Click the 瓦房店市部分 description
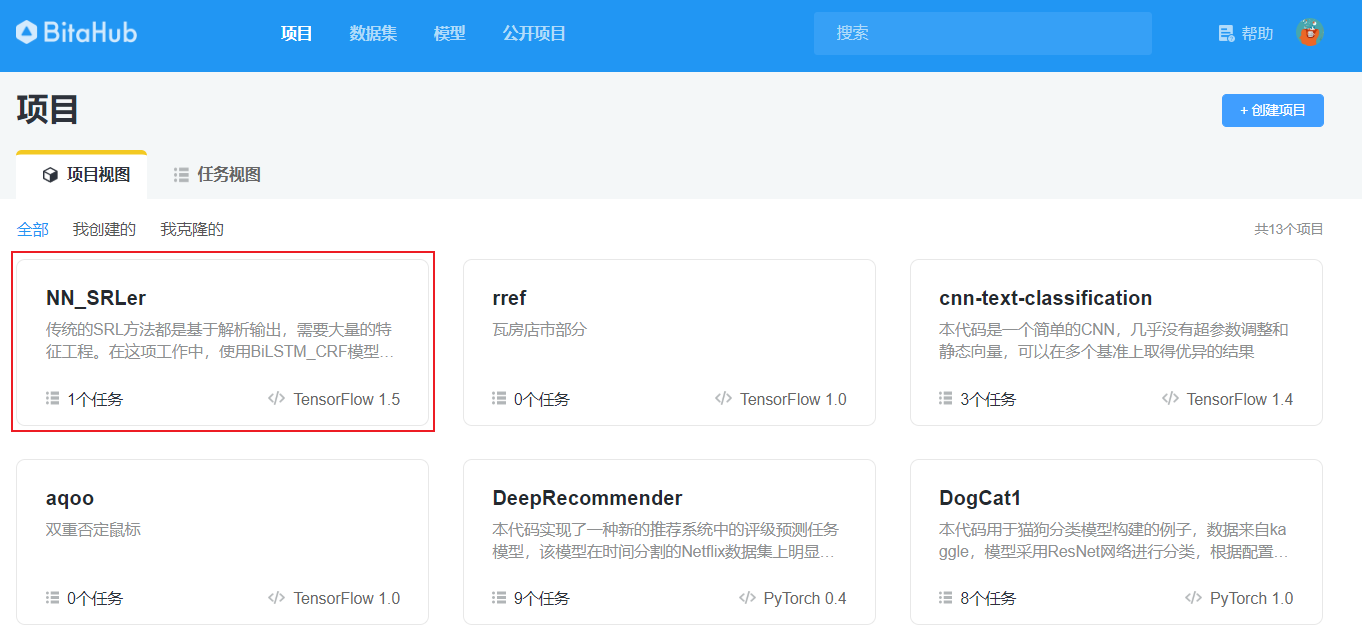The image size is (1362, 641). point(539,329)
